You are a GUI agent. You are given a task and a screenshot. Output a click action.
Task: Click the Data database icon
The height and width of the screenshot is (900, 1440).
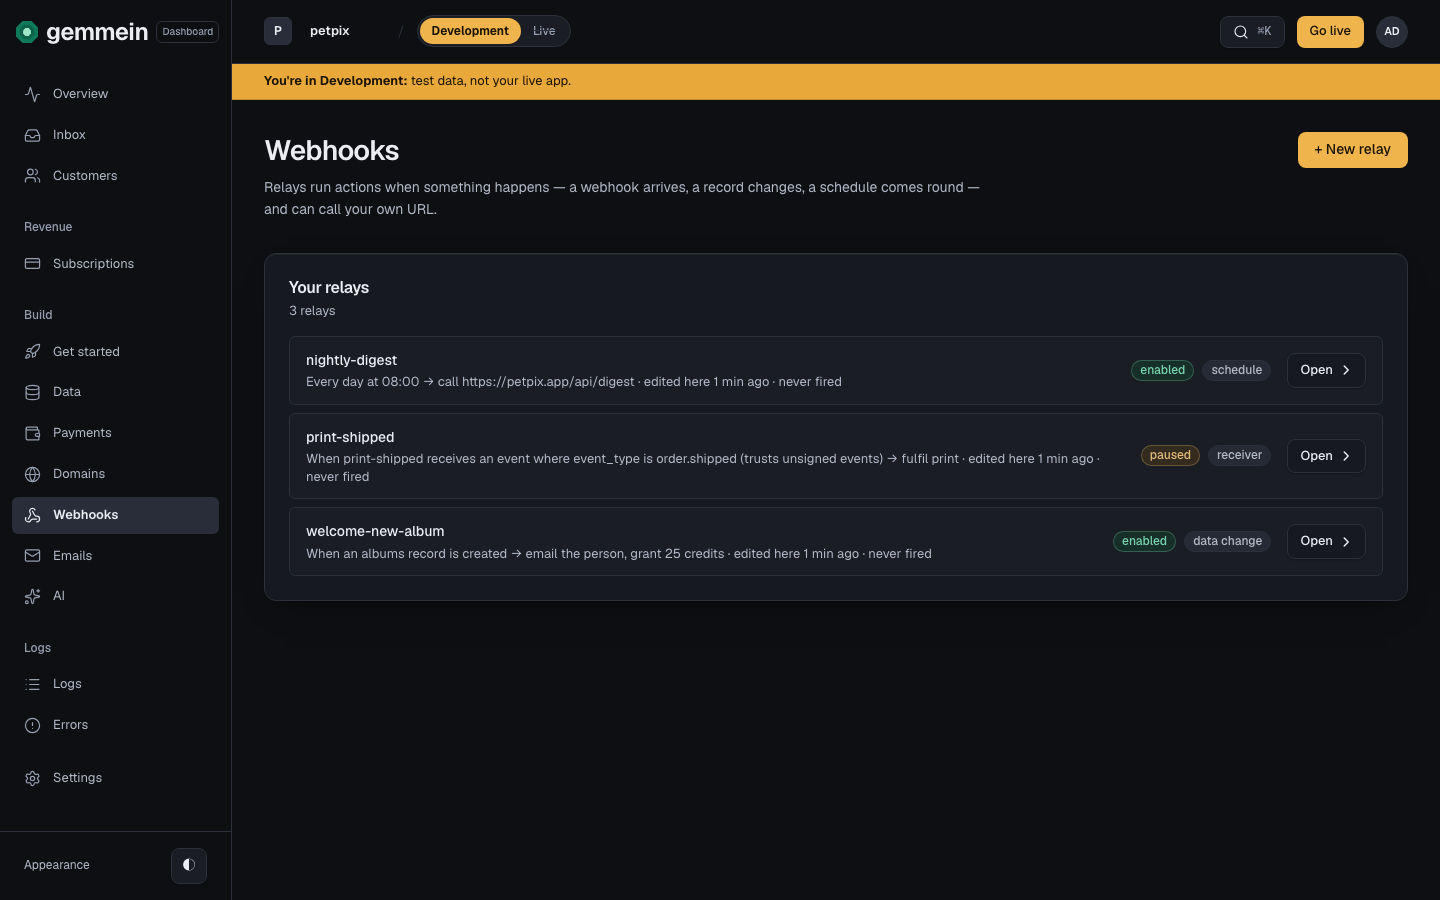[x=33, y=392]
